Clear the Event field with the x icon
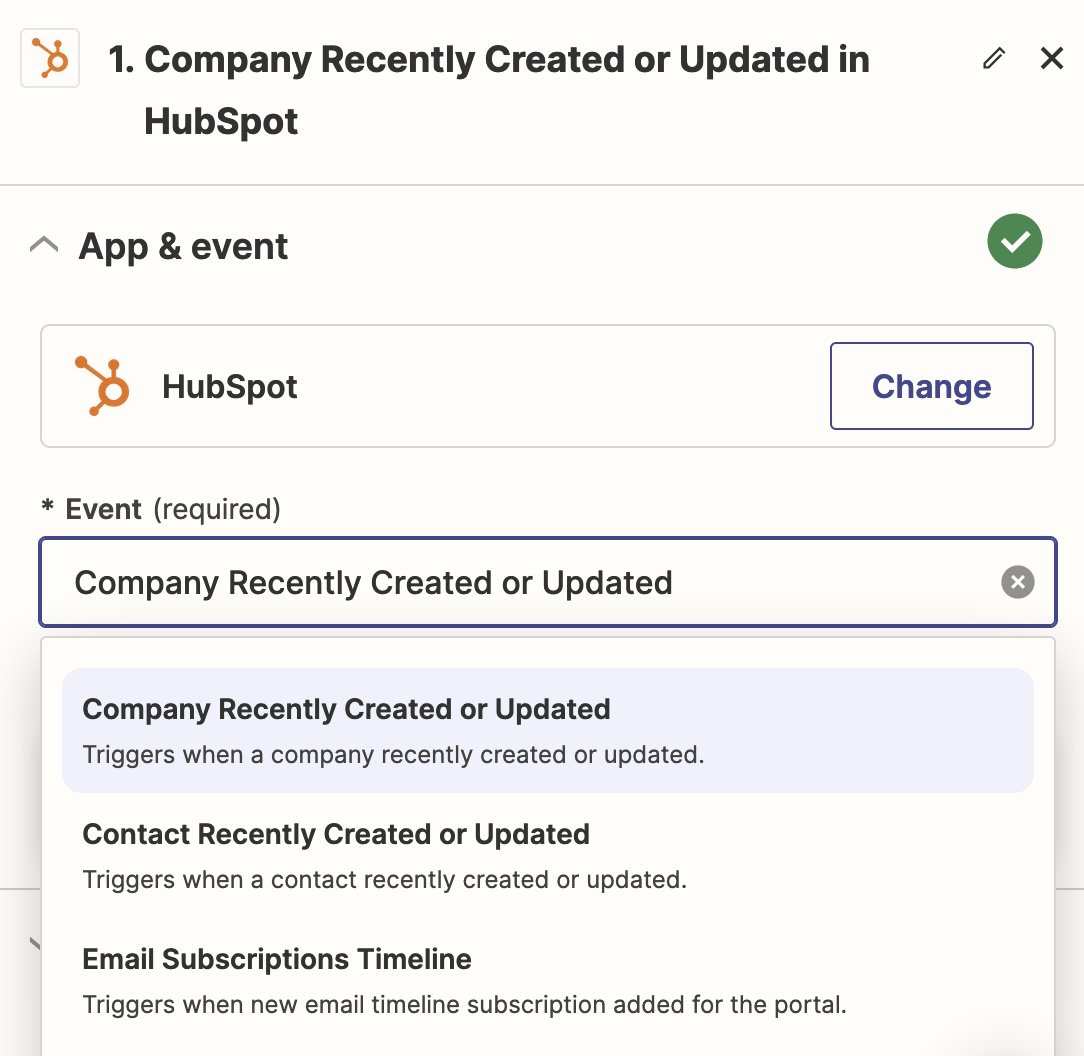The width and height of the screenshot is (1084, 1056). point(1017,582)
